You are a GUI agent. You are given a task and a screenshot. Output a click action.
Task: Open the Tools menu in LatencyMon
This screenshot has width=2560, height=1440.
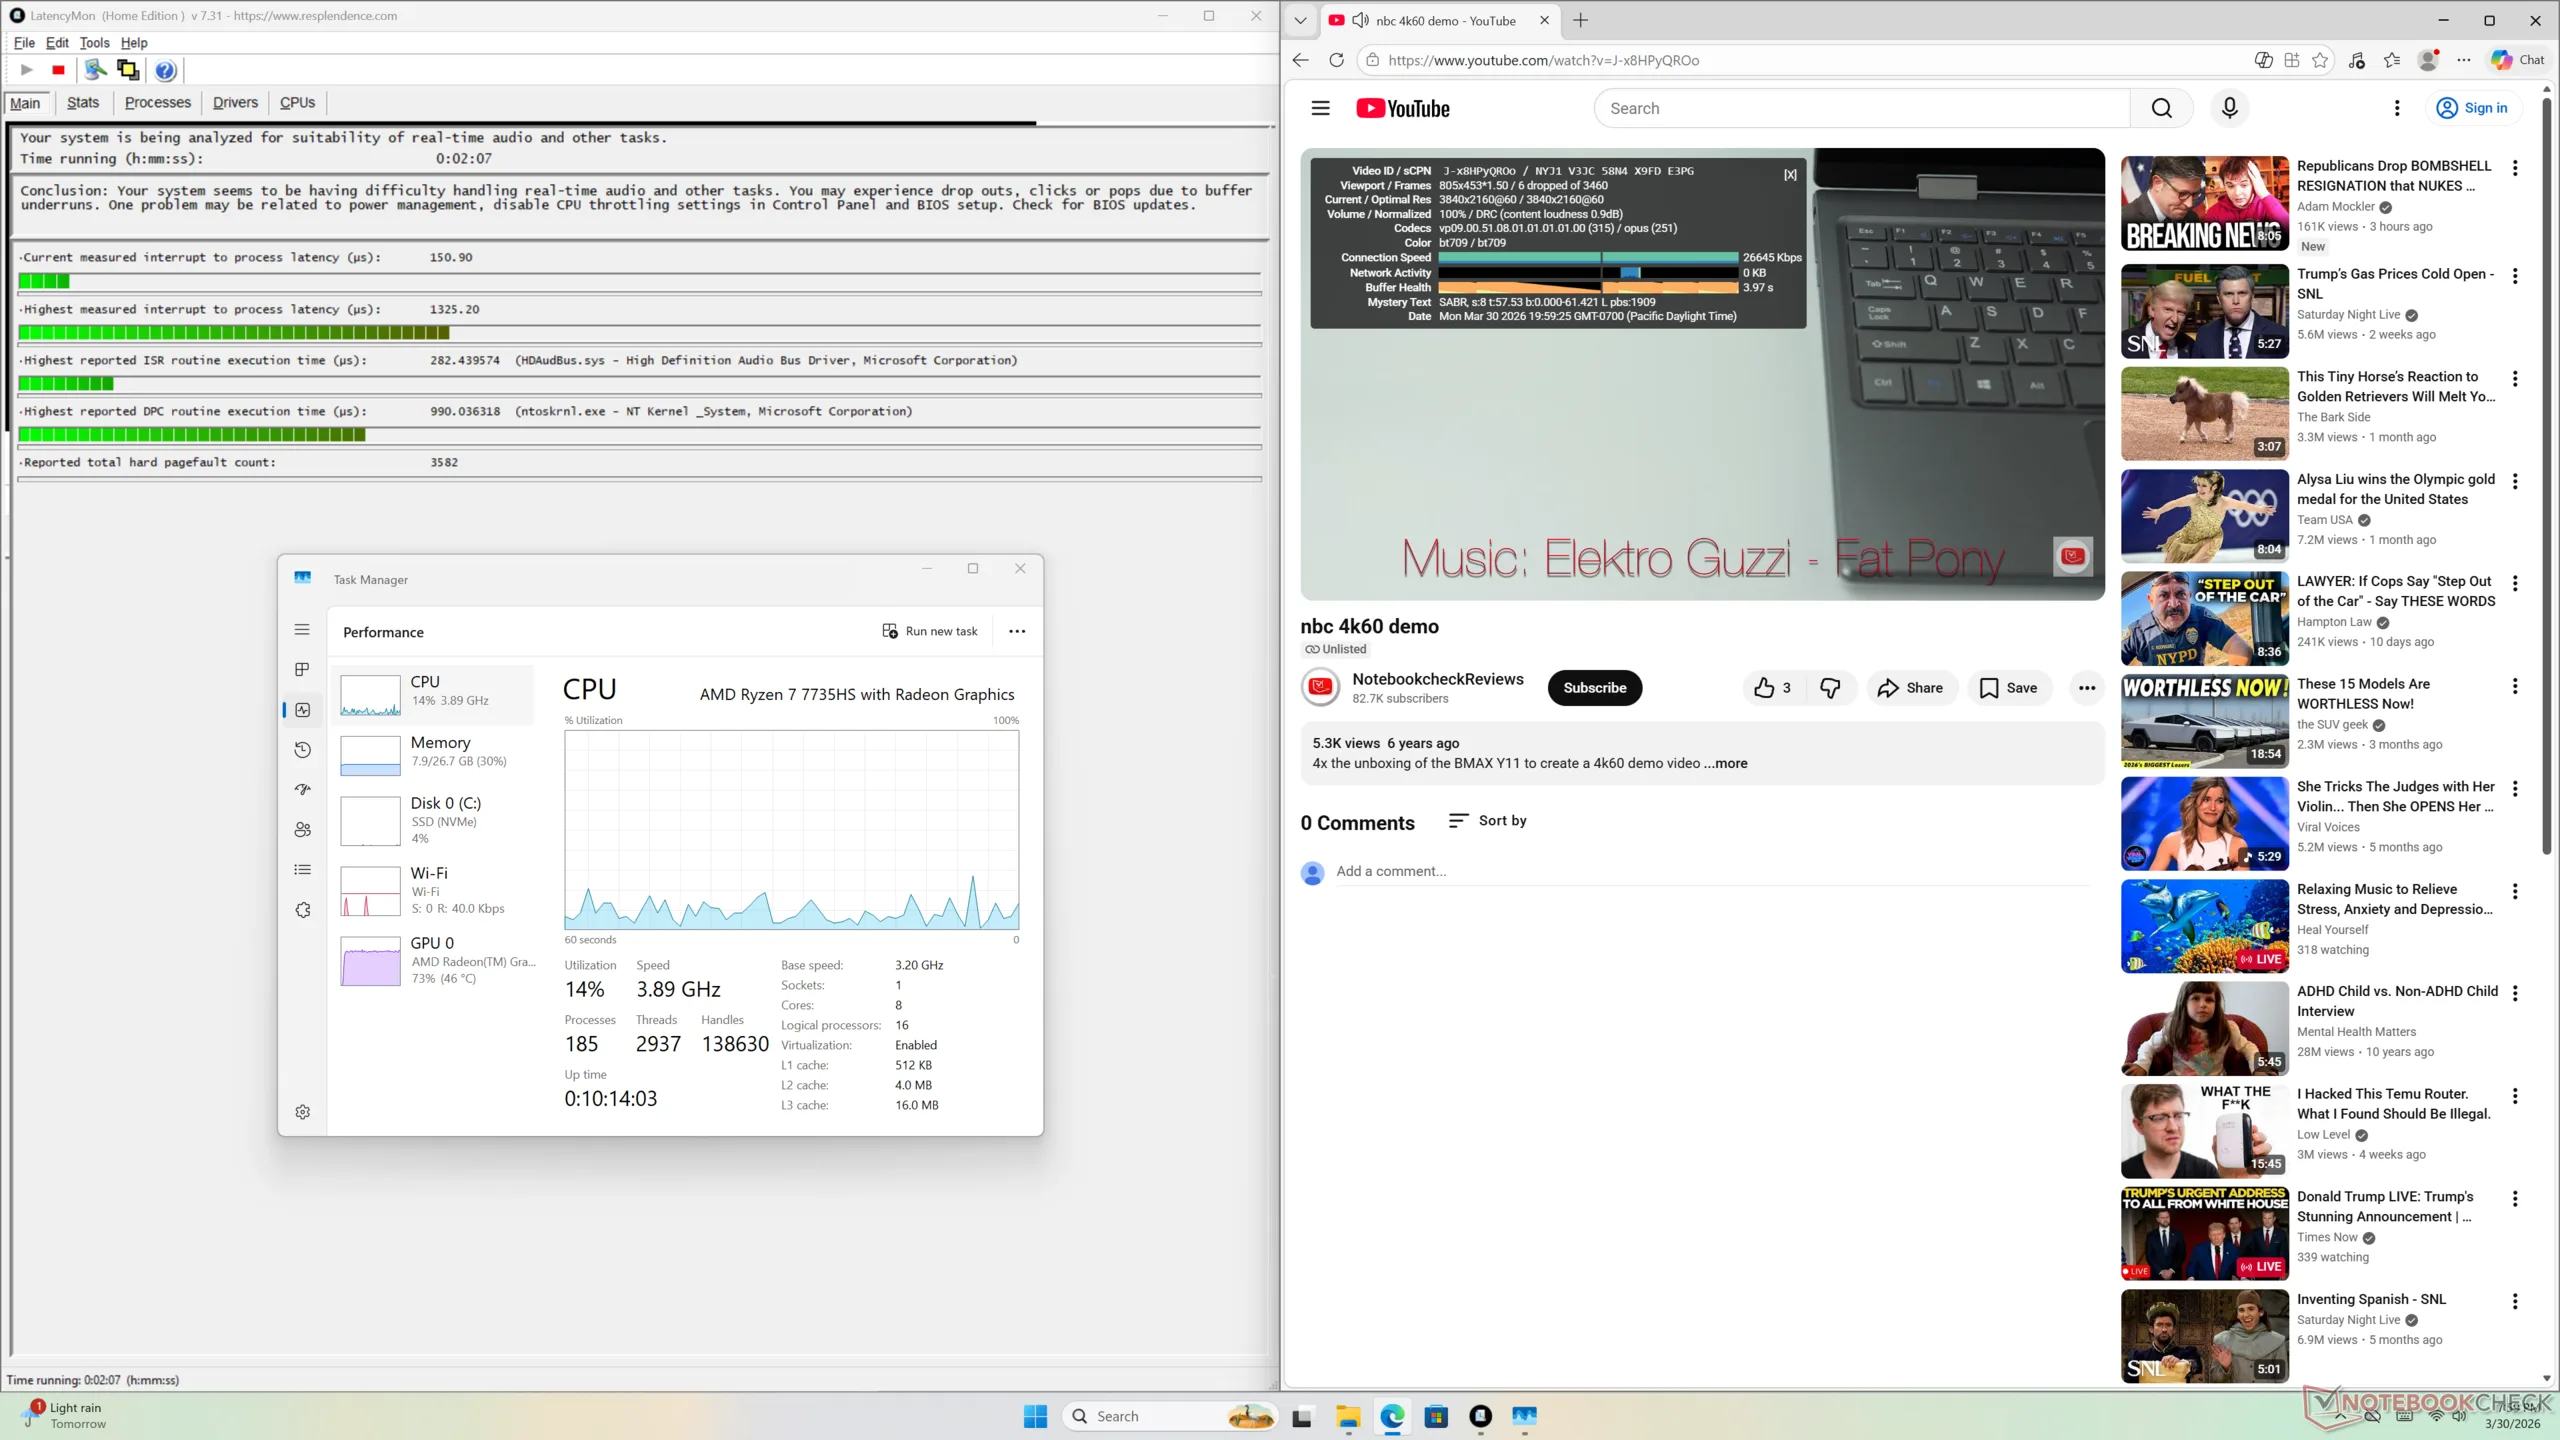coord(94,43)
